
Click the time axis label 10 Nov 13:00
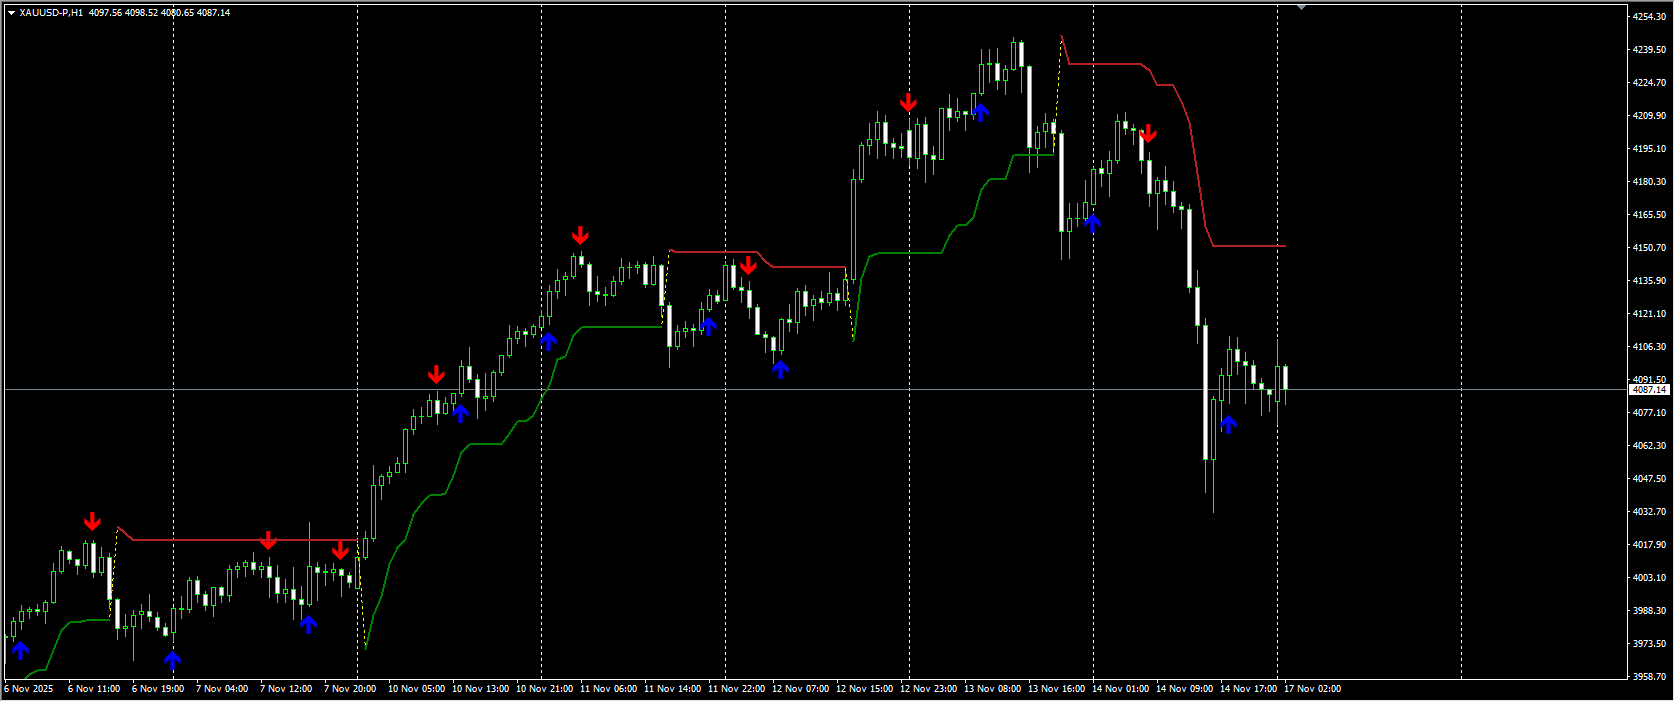tap(480, 689)
